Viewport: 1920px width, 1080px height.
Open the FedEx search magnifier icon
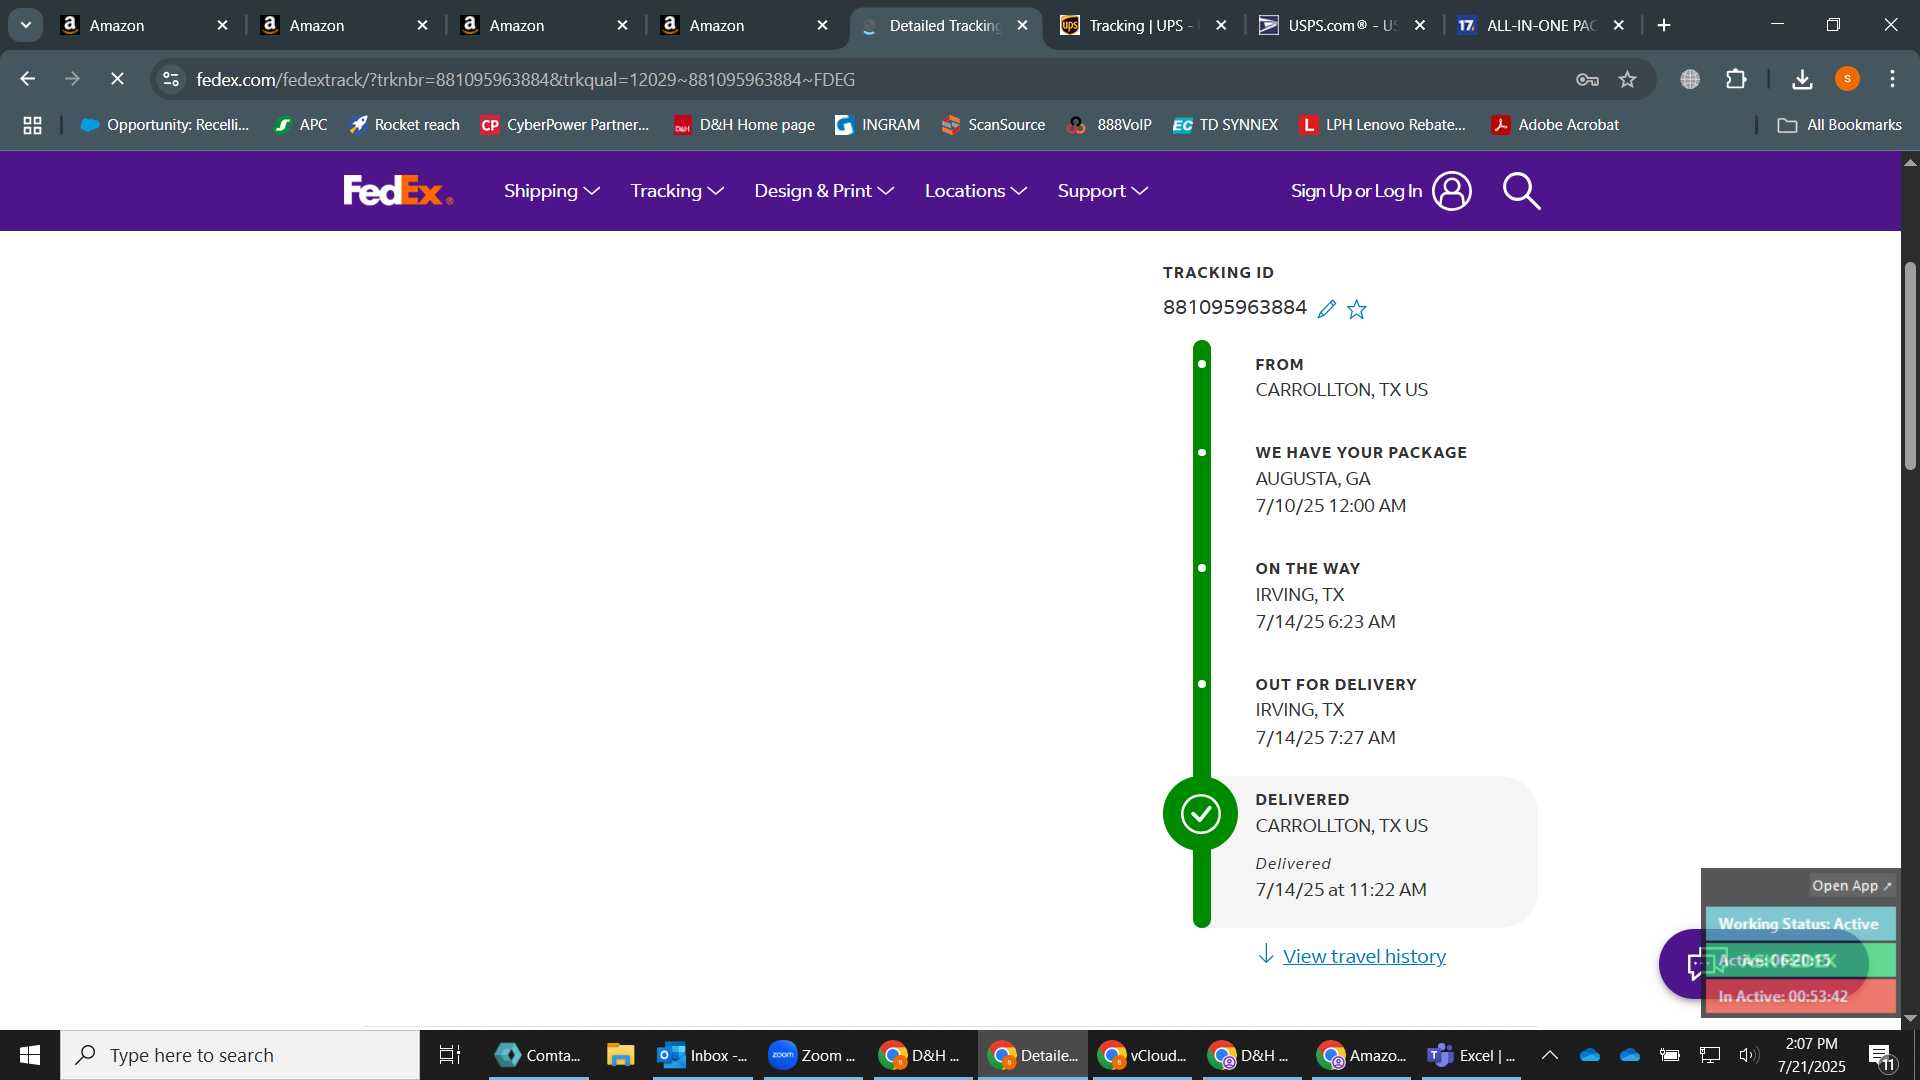tap(1521, 191)
